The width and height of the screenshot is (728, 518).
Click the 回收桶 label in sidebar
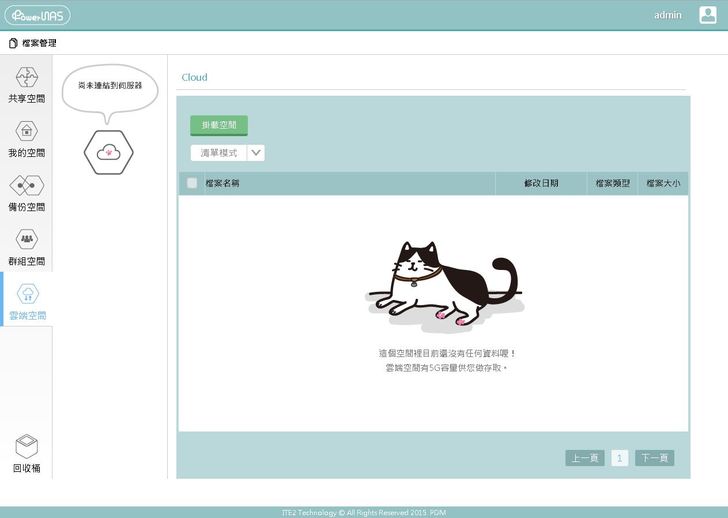(x=26, y=468)
